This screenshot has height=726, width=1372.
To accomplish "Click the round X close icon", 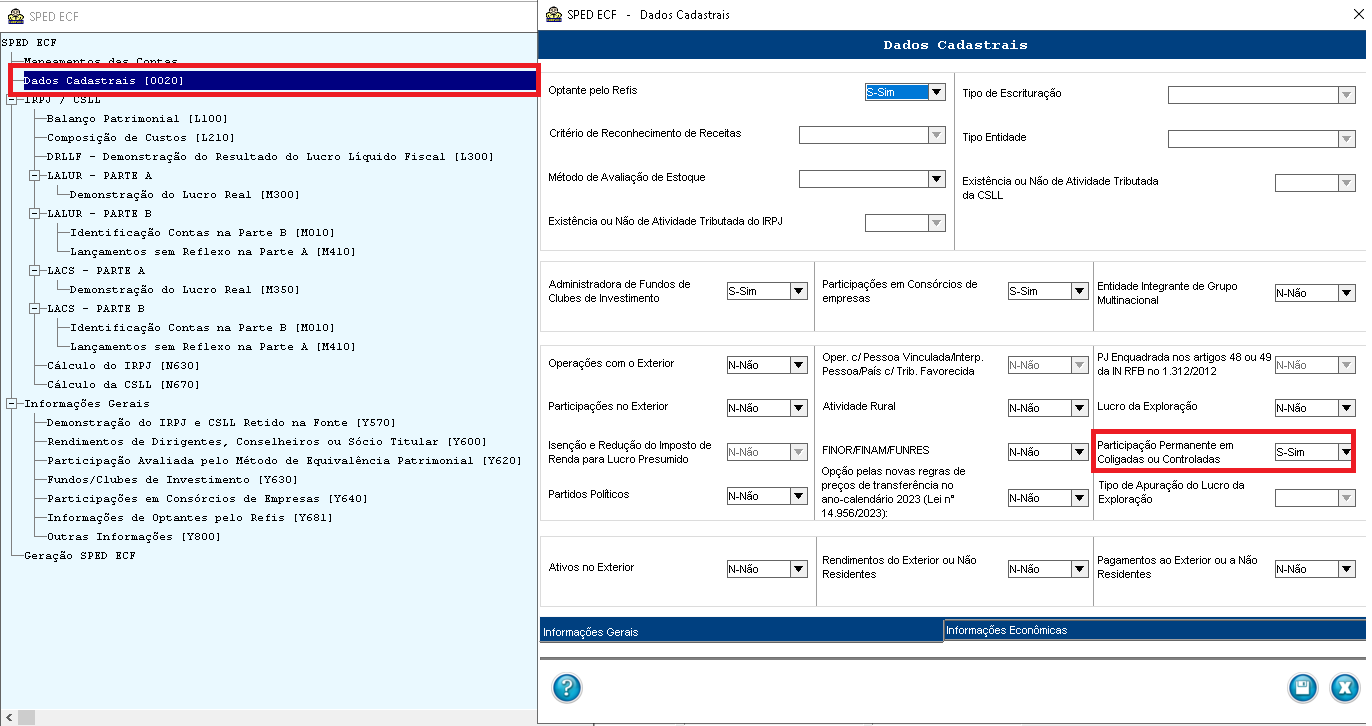I will [1345, 688].
